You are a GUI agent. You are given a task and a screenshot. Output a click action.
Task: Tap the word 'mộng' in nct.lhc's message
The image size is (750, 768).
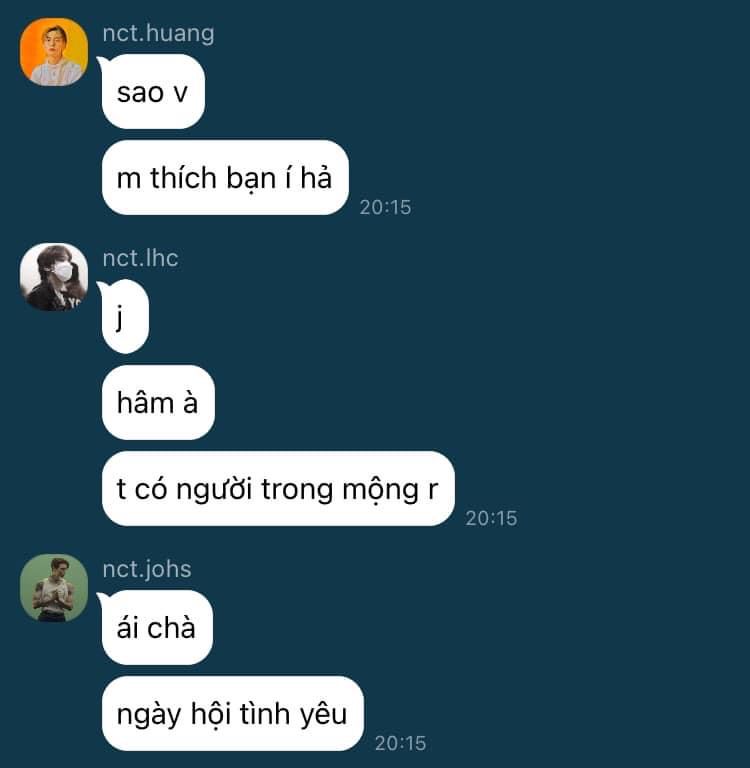[381, 491]
